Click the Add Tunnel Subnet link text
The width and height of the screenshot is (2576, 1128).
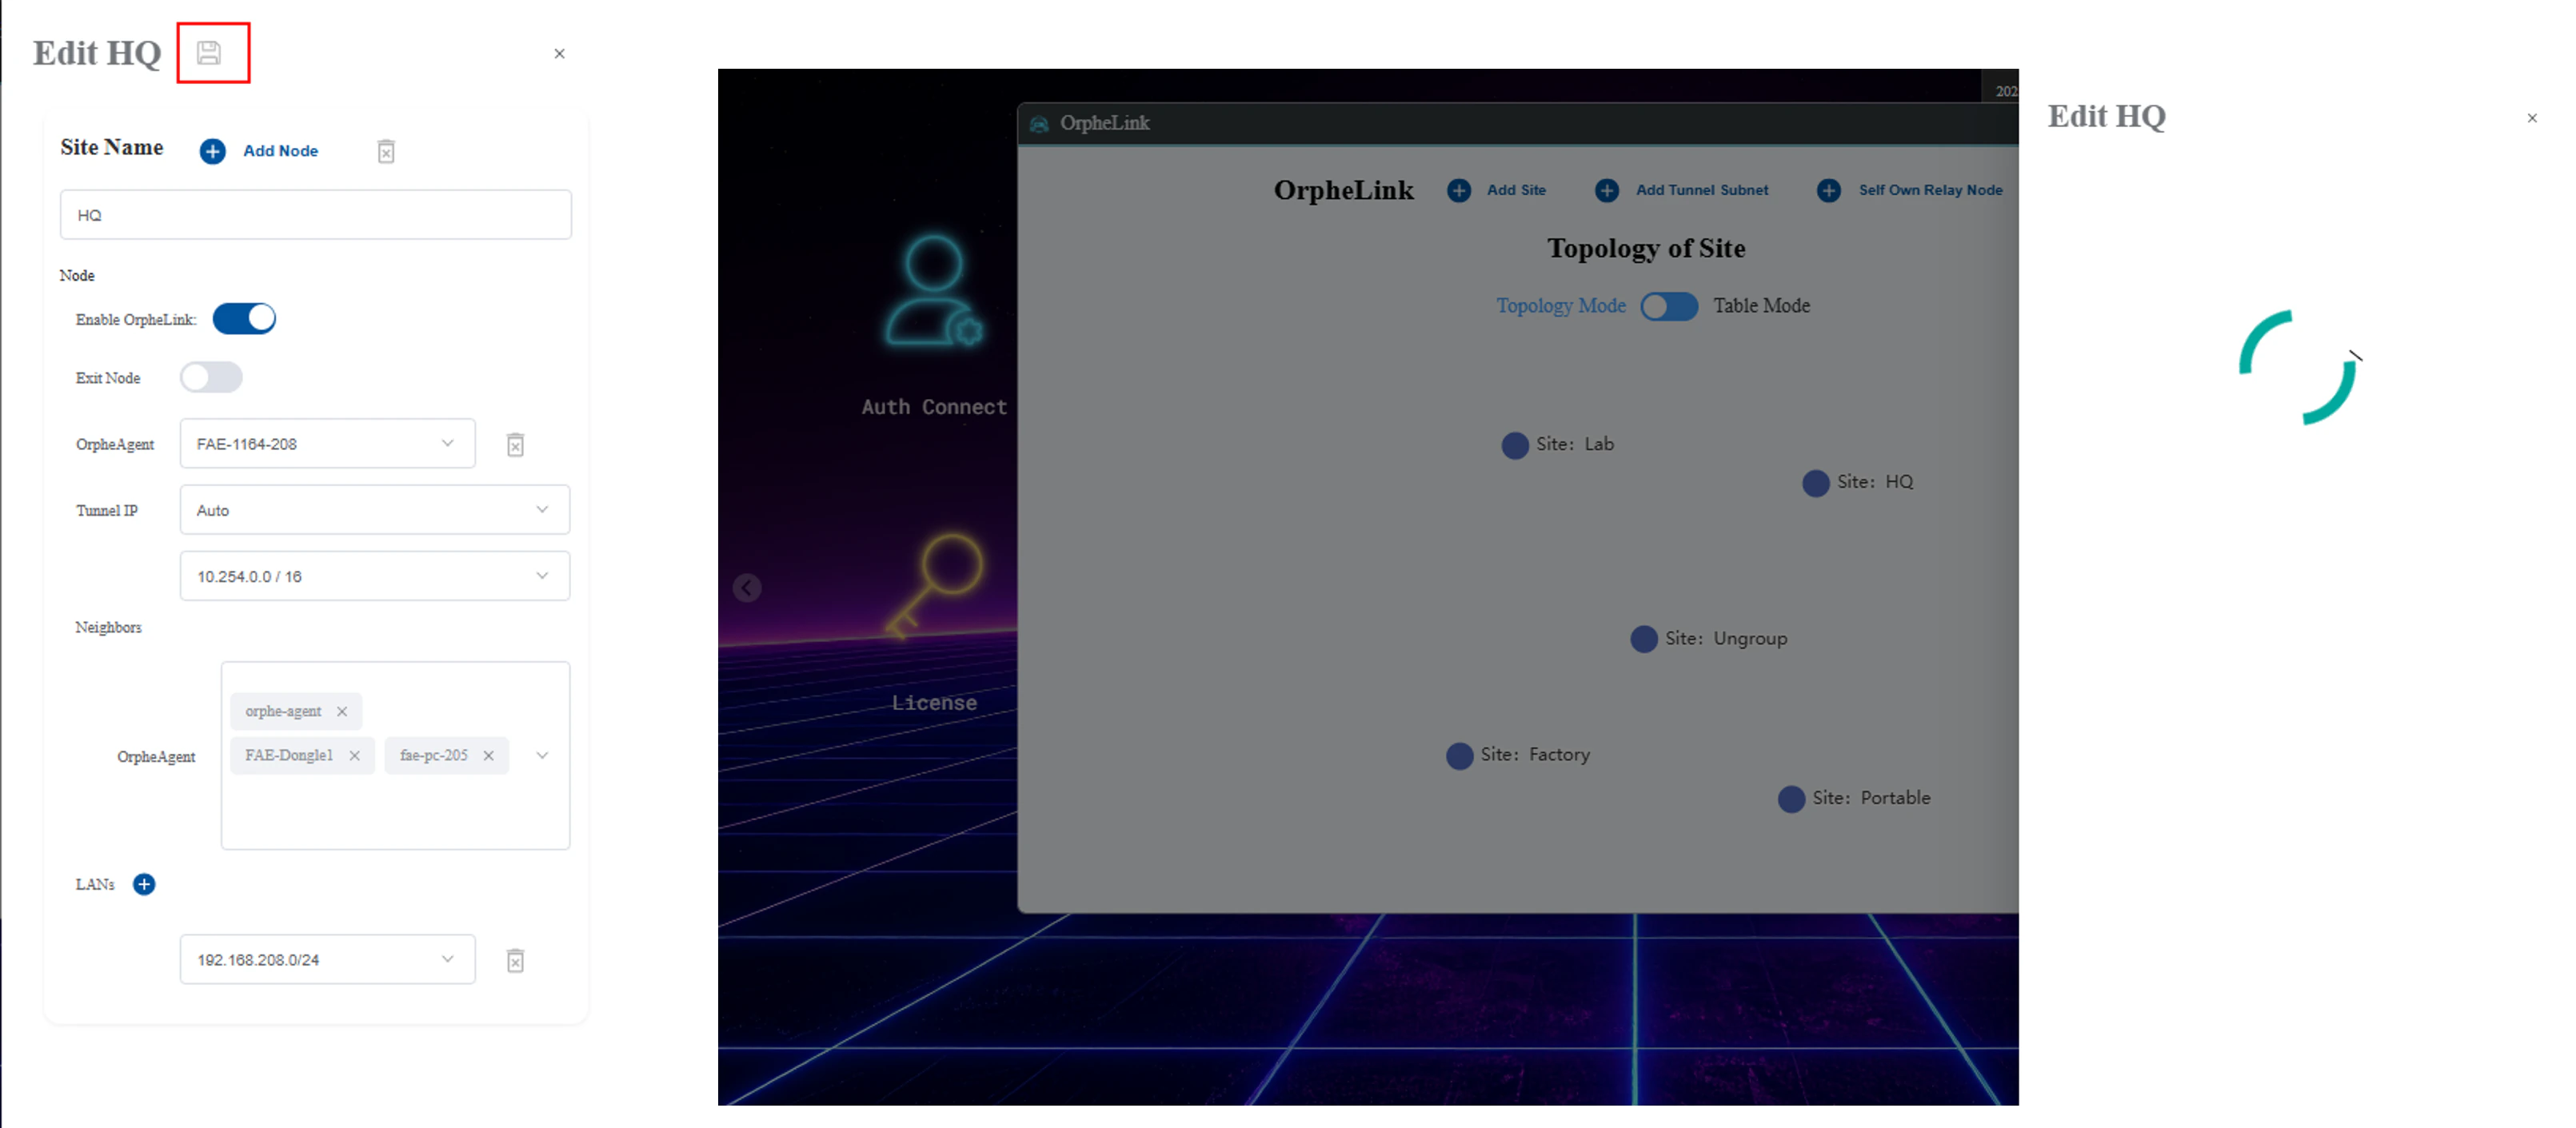point(1702,190)
